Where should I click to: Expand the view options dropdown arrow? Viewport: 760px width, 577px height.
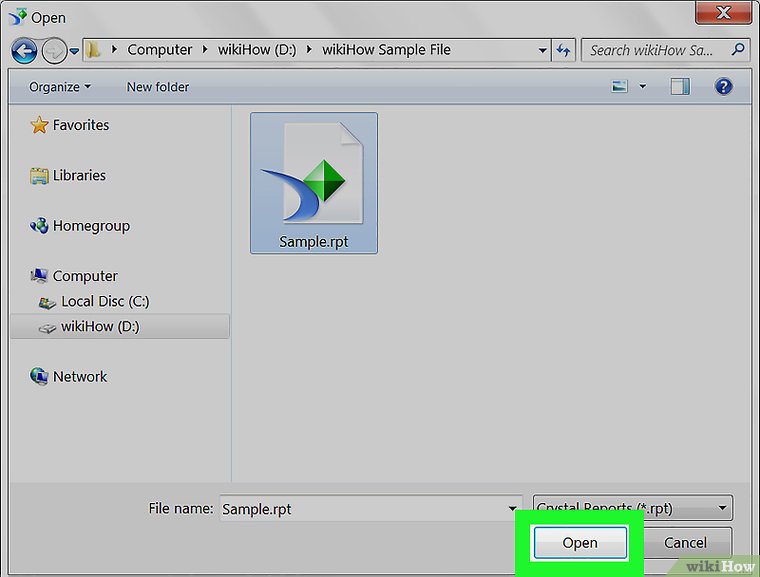coord(643,87)
